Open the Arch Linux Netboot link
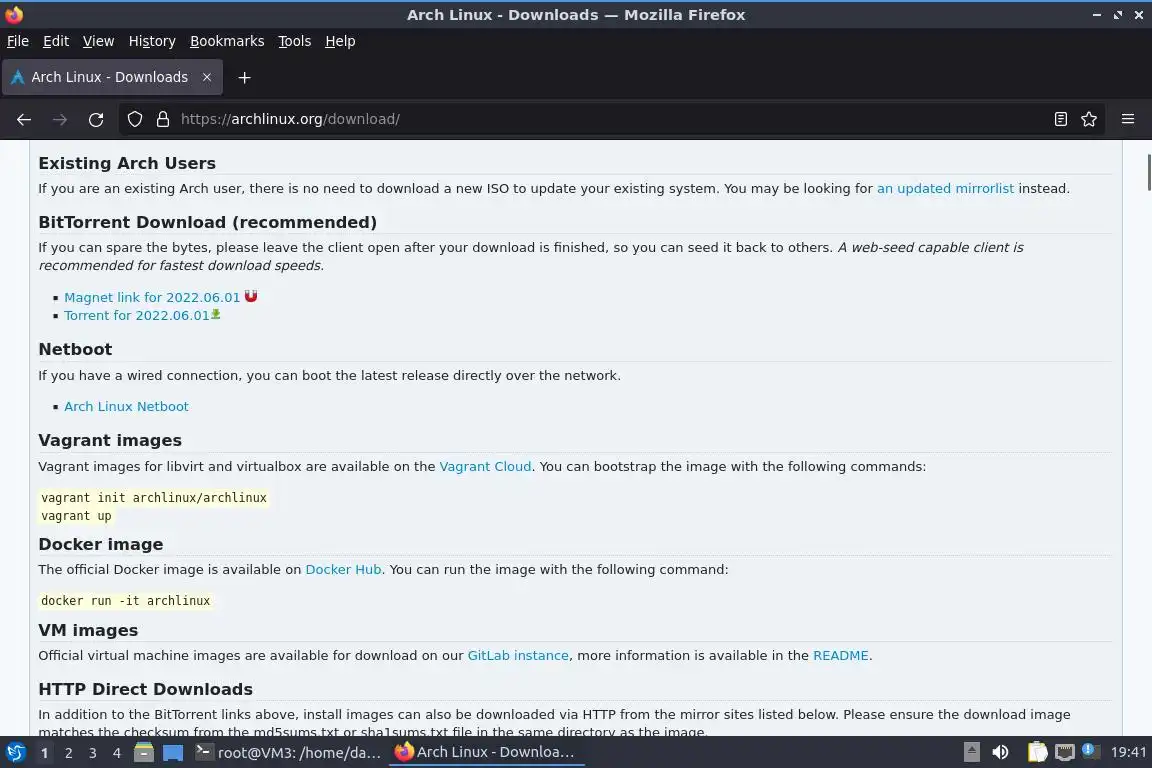 126,406
